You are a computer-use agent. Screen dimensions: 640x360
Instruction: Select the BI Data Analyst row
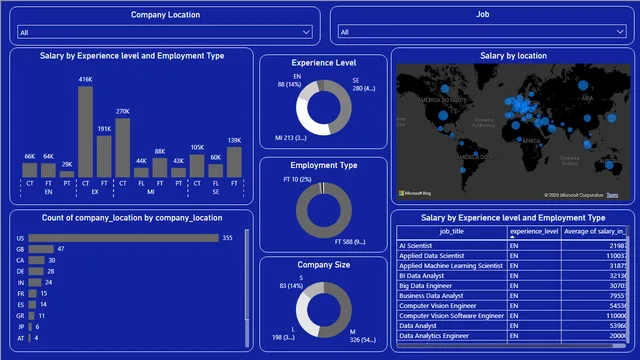[x=511, y=276]
